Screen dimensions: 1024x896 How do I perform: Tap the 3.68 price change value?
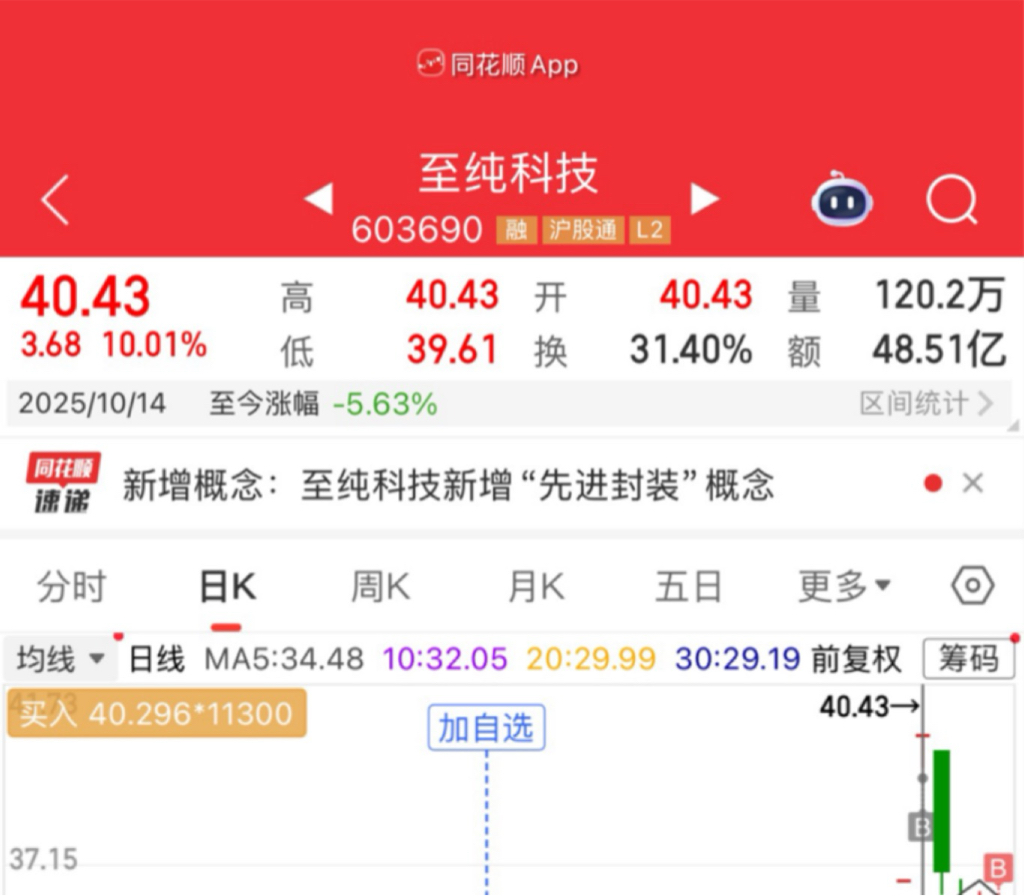[51, 345]
